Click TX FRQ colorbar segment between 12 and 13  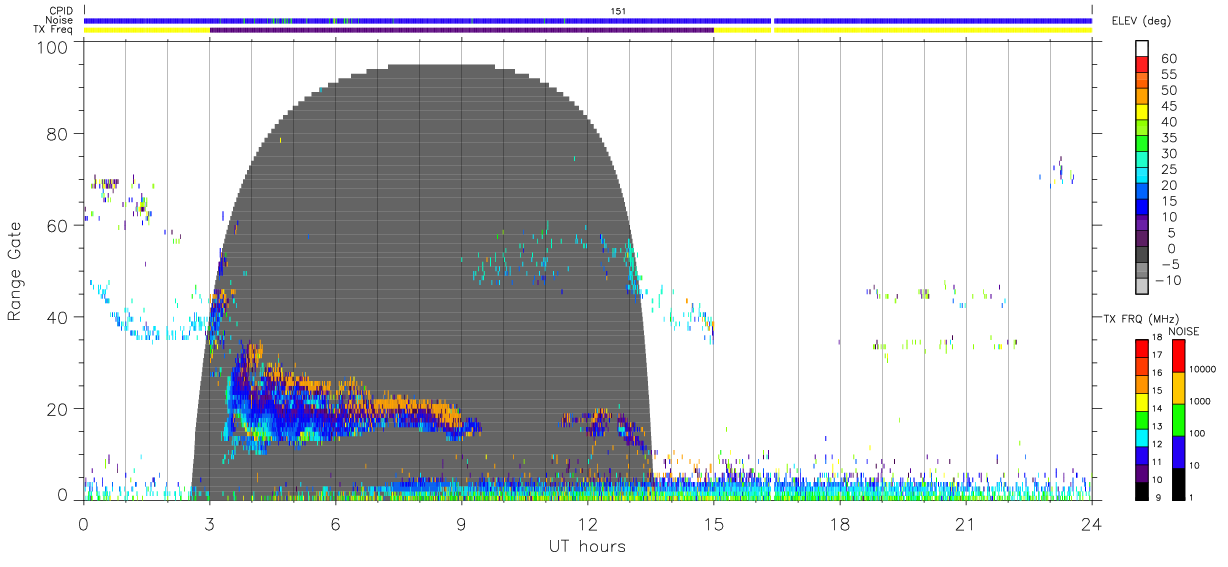pyautogui.click(x=1141, y=436)
